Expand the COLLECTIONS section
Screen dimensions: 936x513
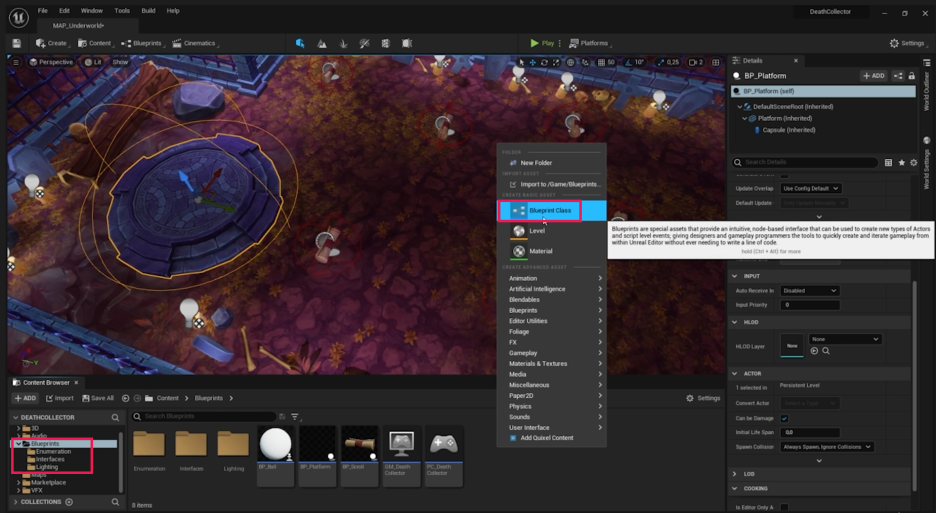(x=16, y=502)
